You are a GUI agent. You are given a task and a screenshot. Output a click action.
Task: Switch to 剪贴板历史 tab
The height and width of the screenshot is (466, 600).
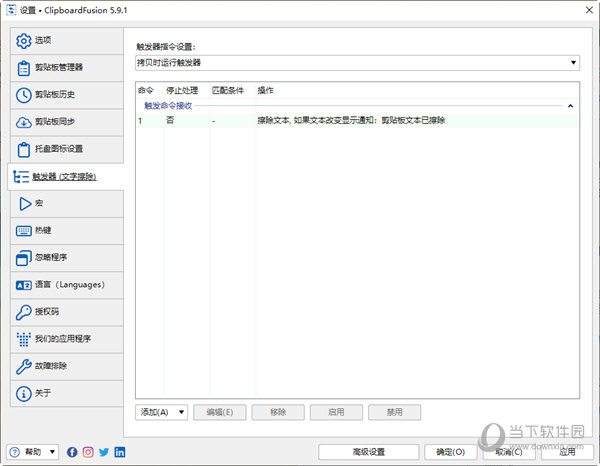67,95
